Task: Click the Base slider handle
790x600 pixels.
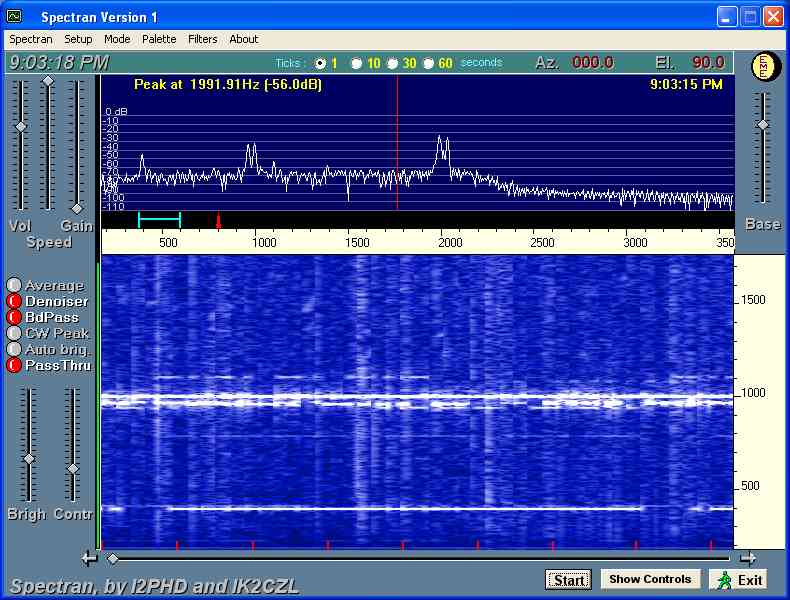Action: 763,125
